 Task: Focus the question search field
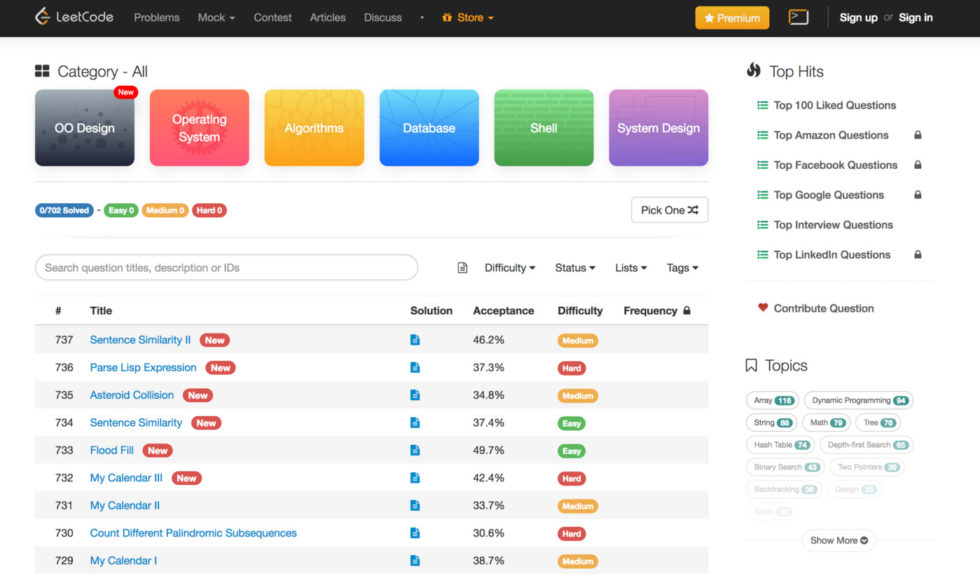[226, 268]
